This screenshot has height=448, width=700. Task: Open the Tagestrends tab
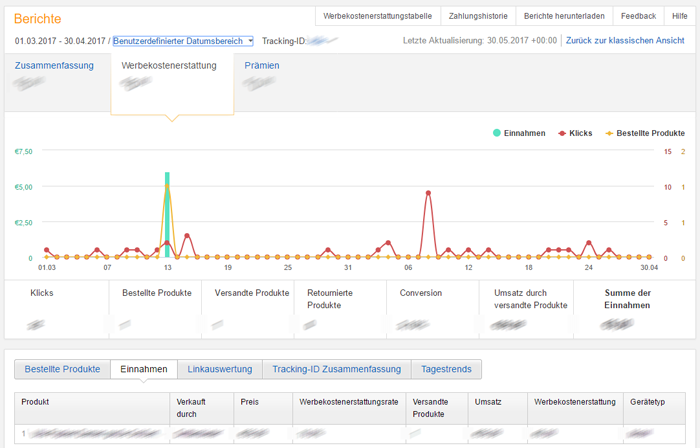[x=446, y=369]
